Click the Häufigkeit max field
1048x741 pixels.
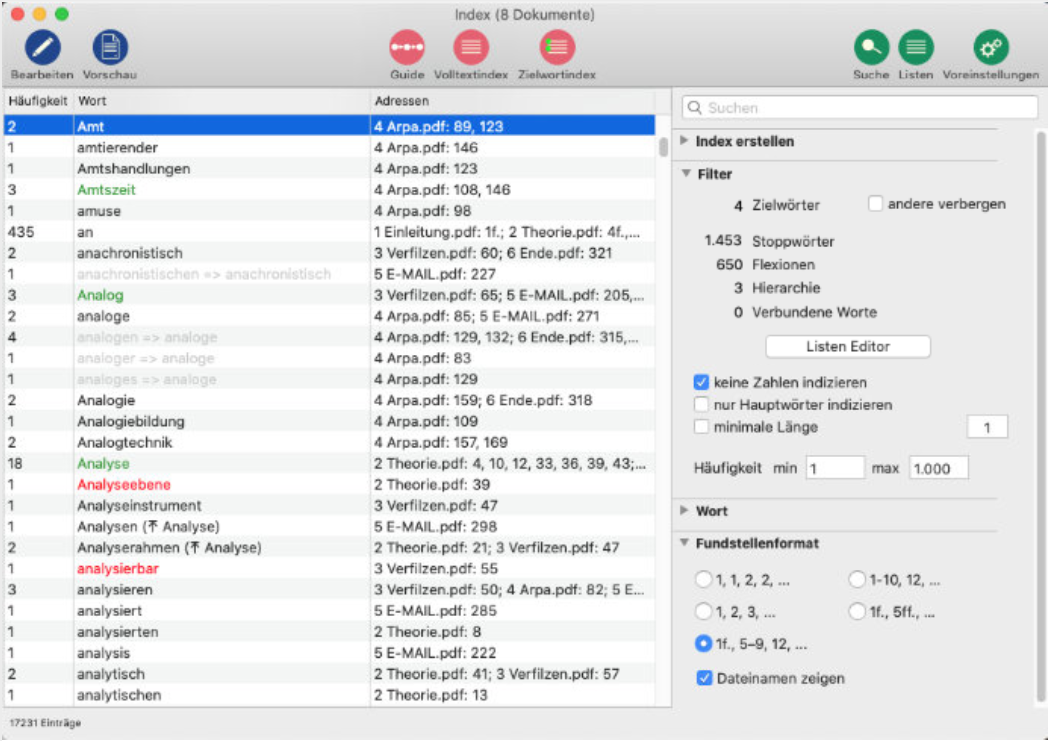coord(938,468)
